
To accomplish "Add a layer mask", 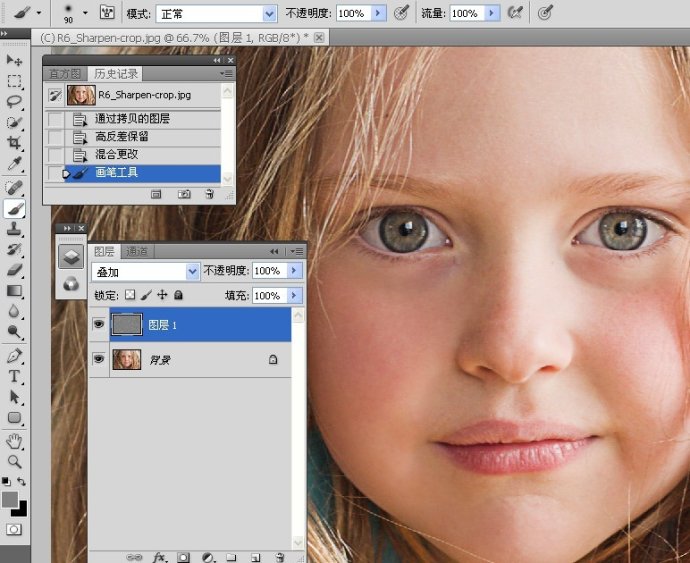I will tap(184, 557).
